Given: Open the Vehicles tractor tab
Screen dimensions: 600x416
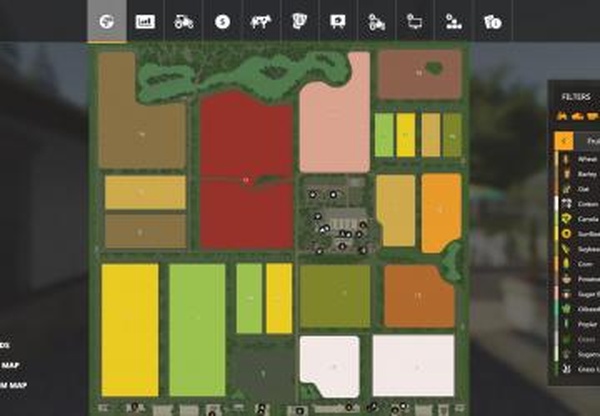Looking at the screenshot, I should click(x=184, y=21).
